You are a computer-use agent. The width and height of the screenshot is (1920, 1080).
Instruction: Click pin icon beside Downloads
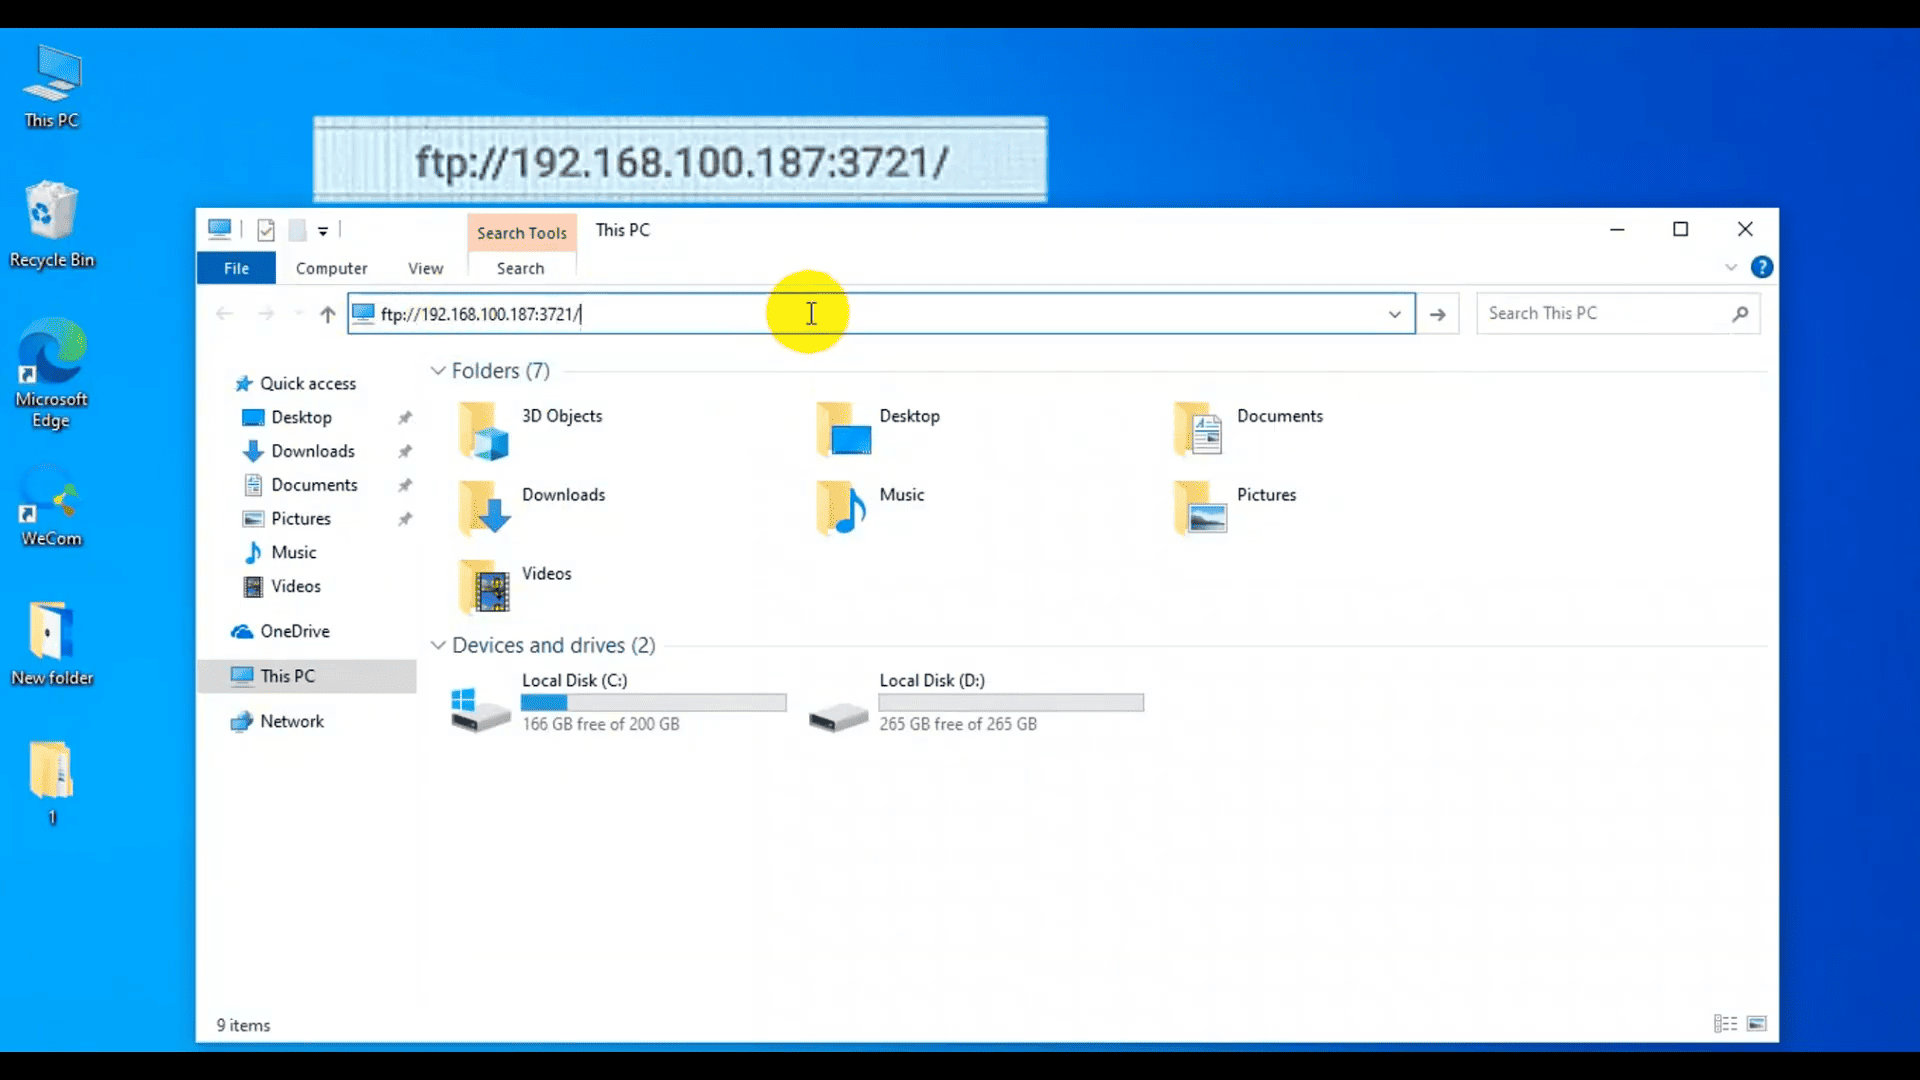pyautogui.click(x=405, y=451)
